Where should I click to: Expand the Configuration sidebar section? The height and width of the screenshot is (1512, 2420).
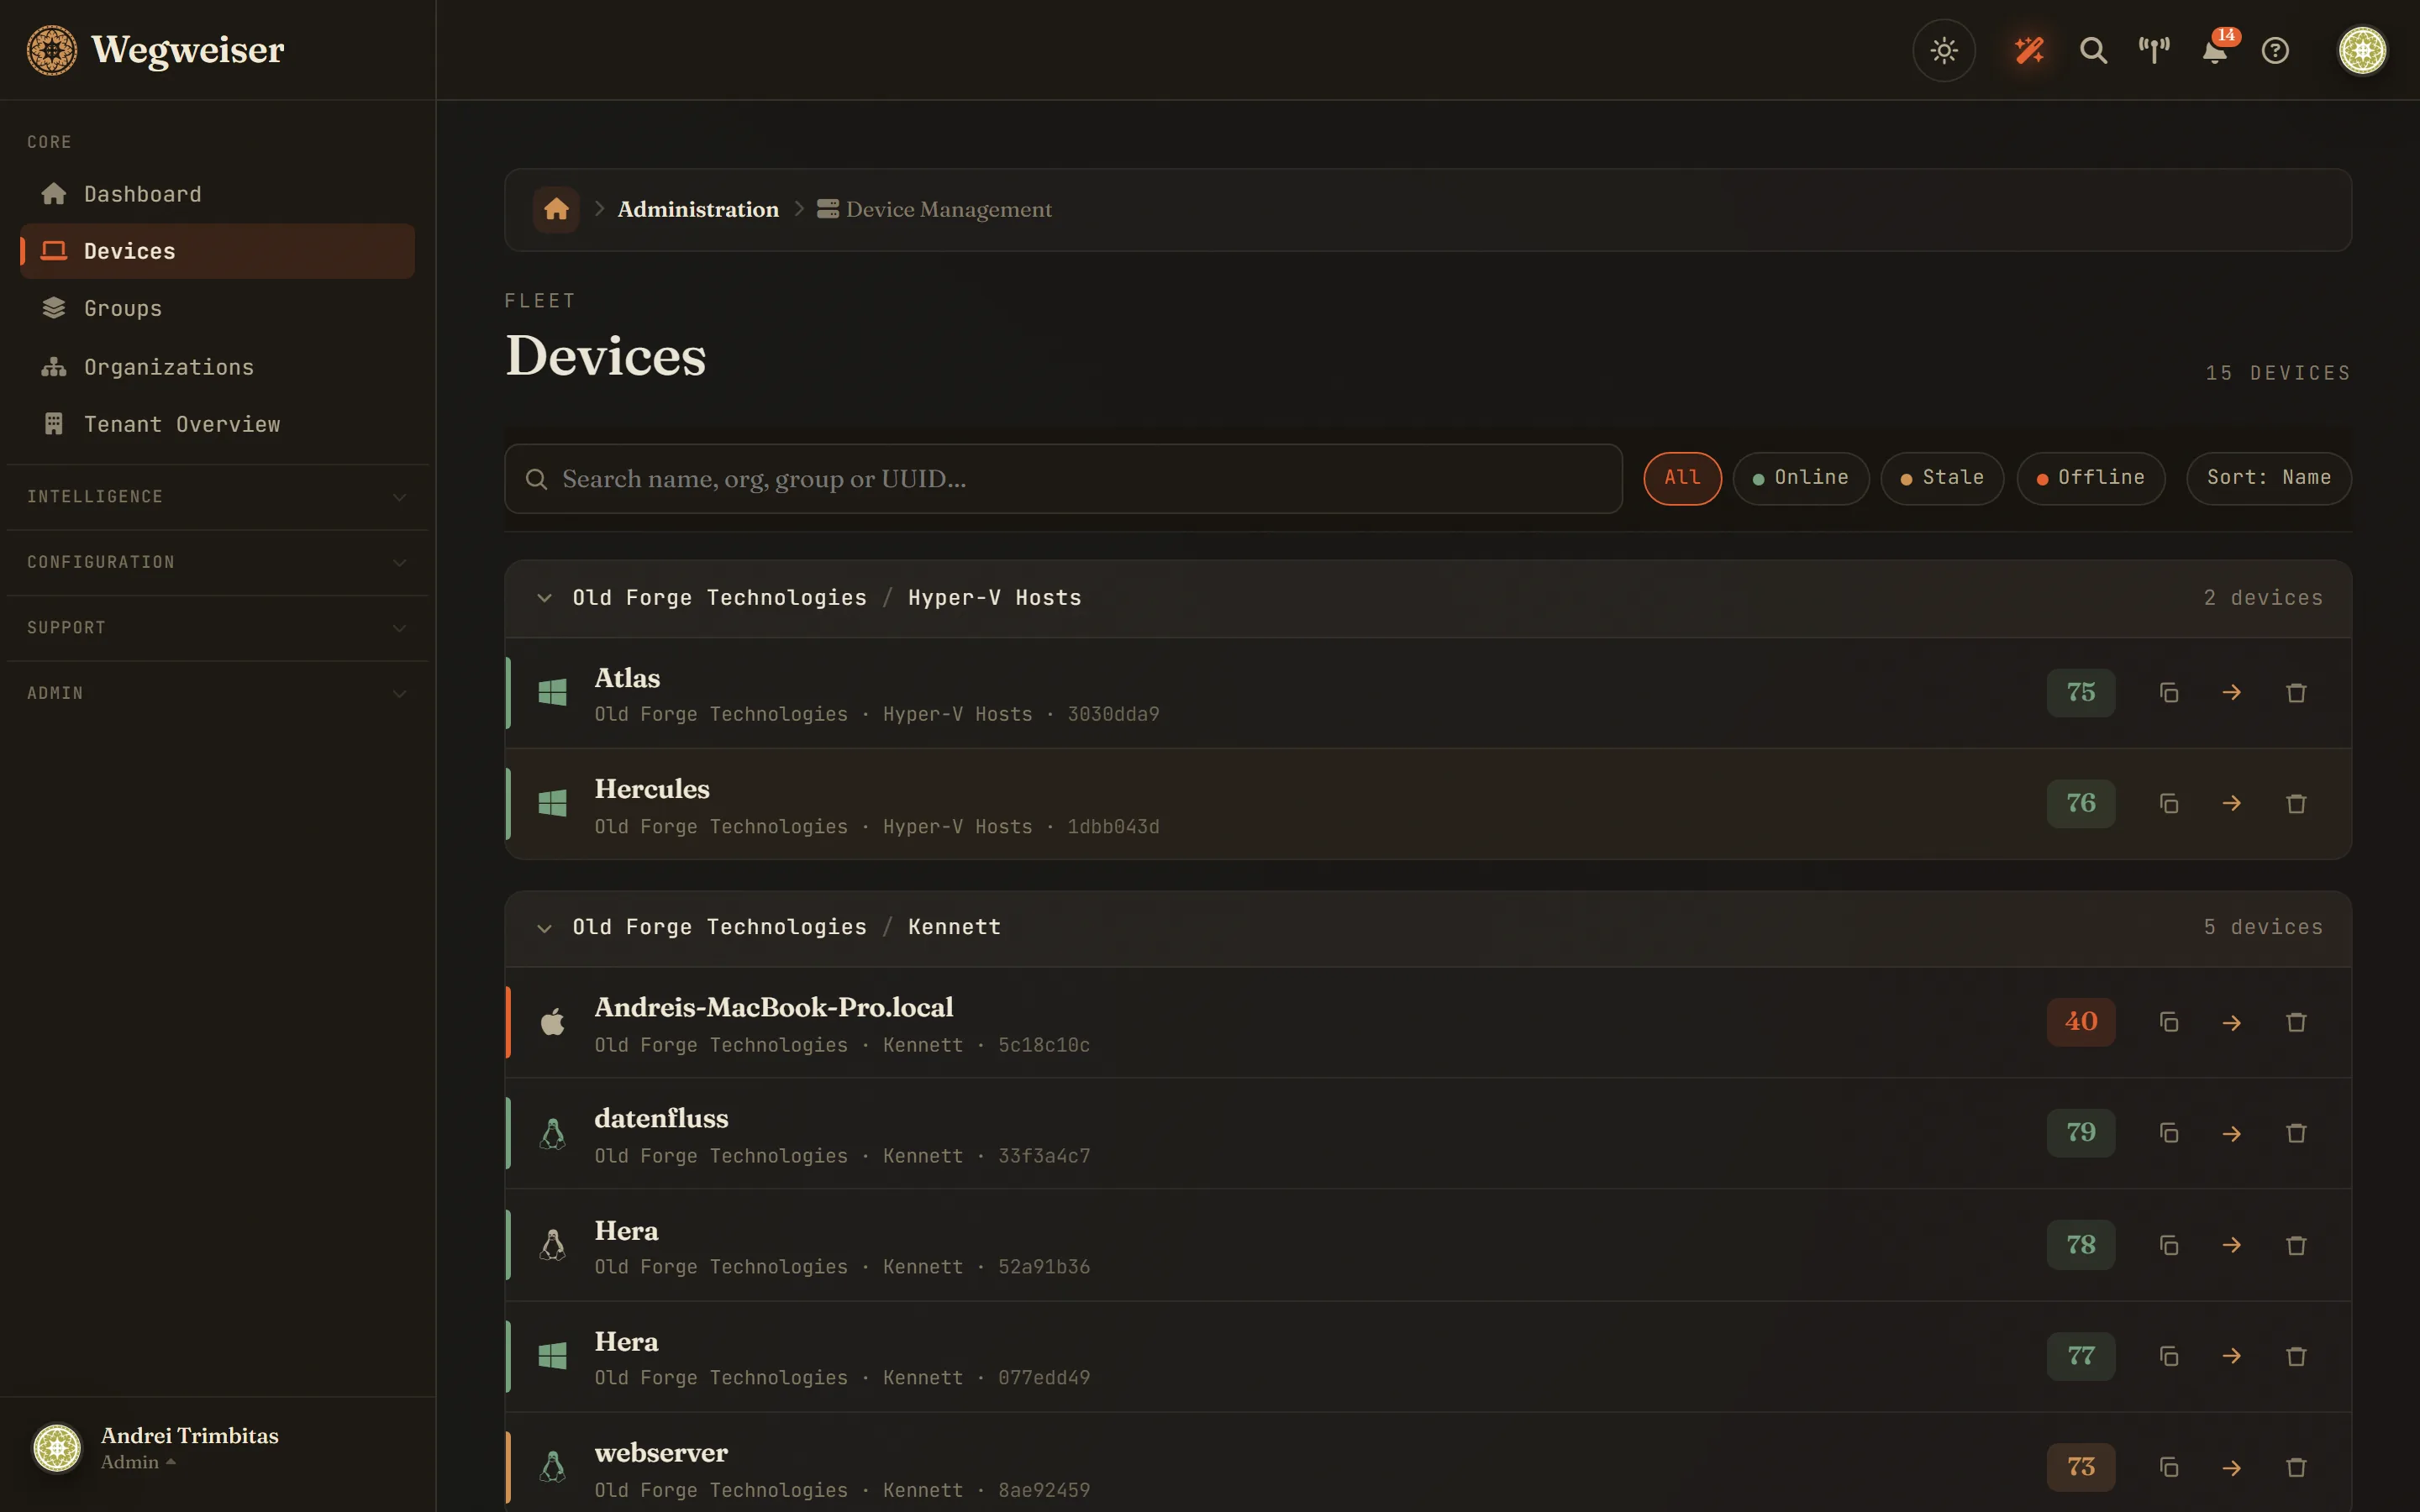(217, 562)
